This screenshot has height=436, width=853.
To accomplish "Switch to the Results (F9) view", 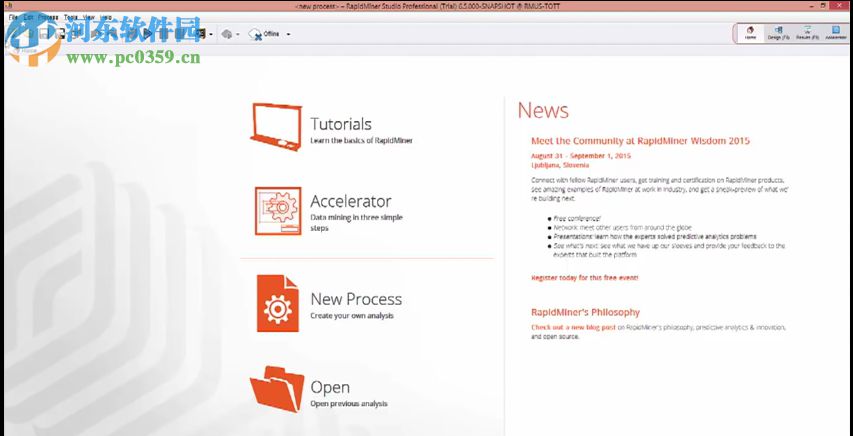I will tap(807, 33).
